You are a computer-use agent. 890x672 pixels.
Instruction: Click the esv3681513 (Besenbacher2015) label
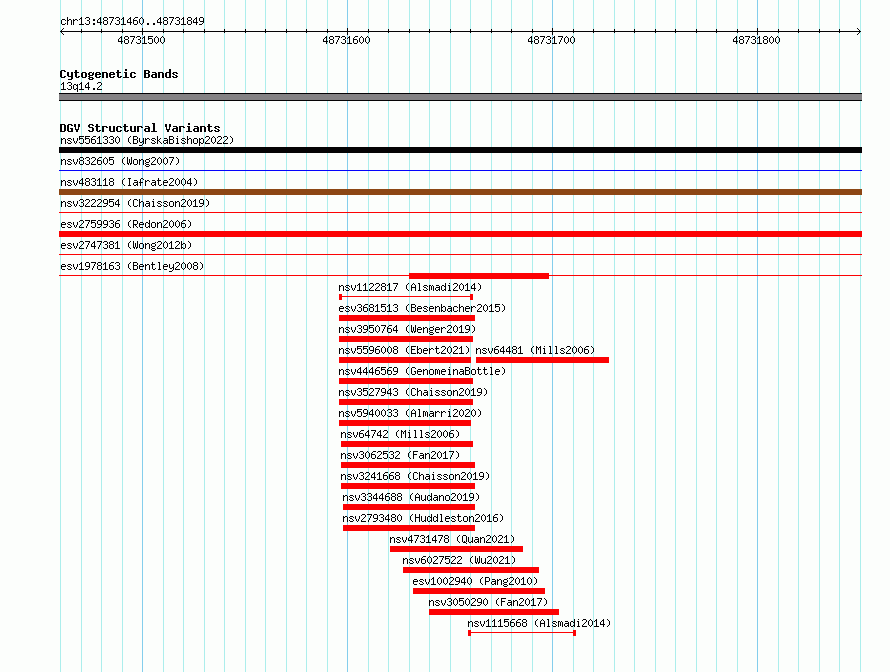click(x=422, y=308)
